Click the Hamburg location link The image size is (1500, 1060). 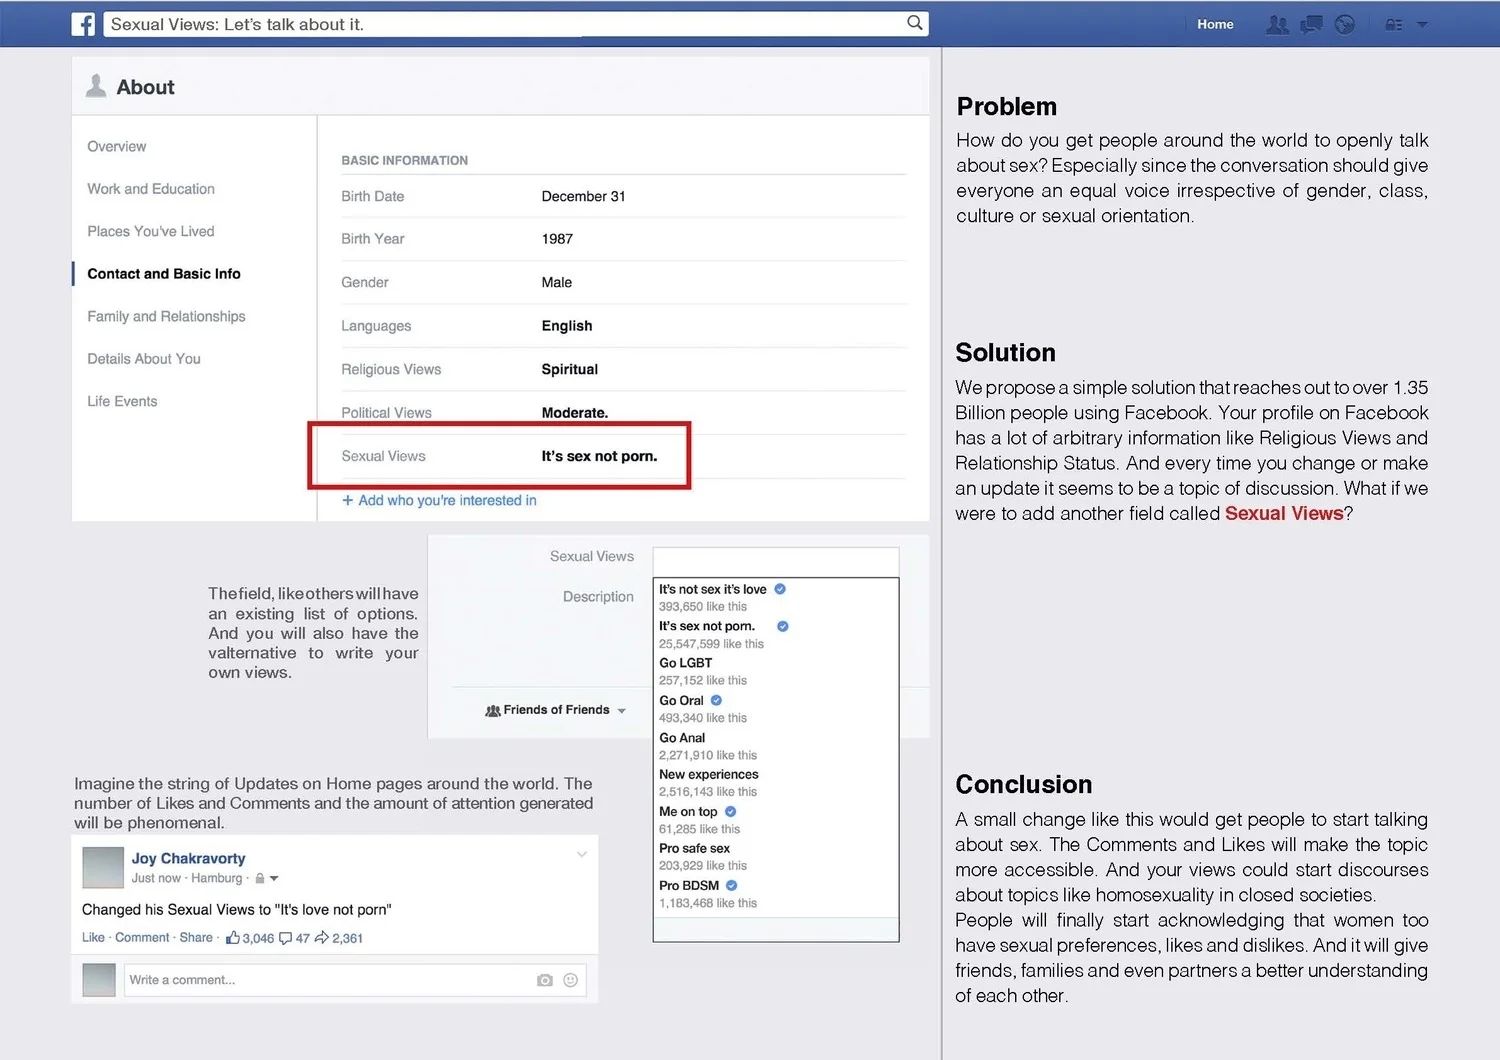click(217, 878)
